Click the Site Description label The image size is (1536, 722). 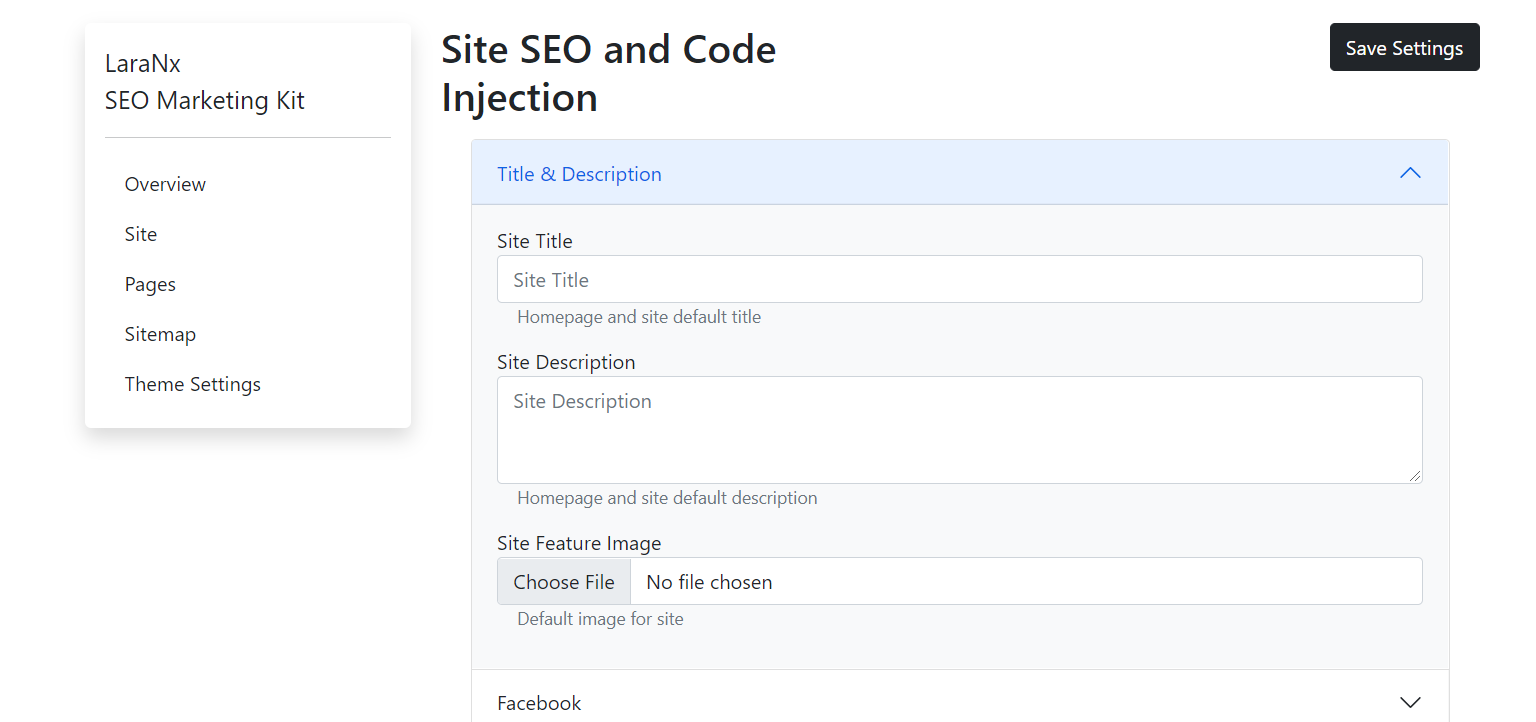[566, 362]
